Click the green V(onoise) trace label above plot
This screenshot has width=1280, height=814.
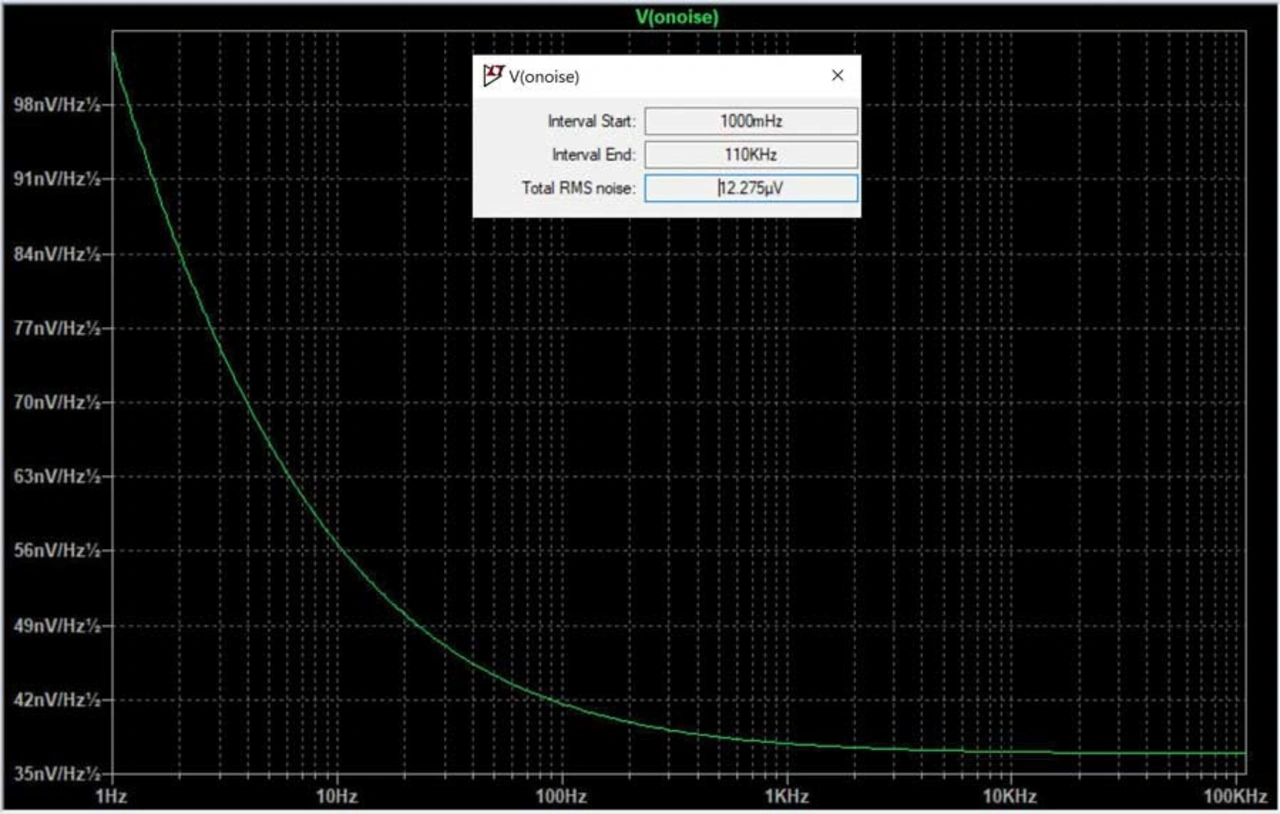click(x=677, y=17)
